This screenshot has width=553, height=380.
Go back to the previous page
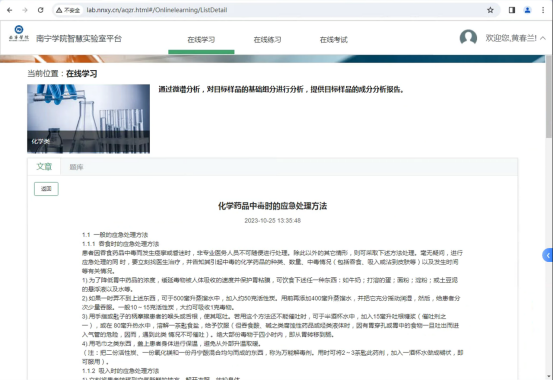pyautogui.click(x=10, y=10)
